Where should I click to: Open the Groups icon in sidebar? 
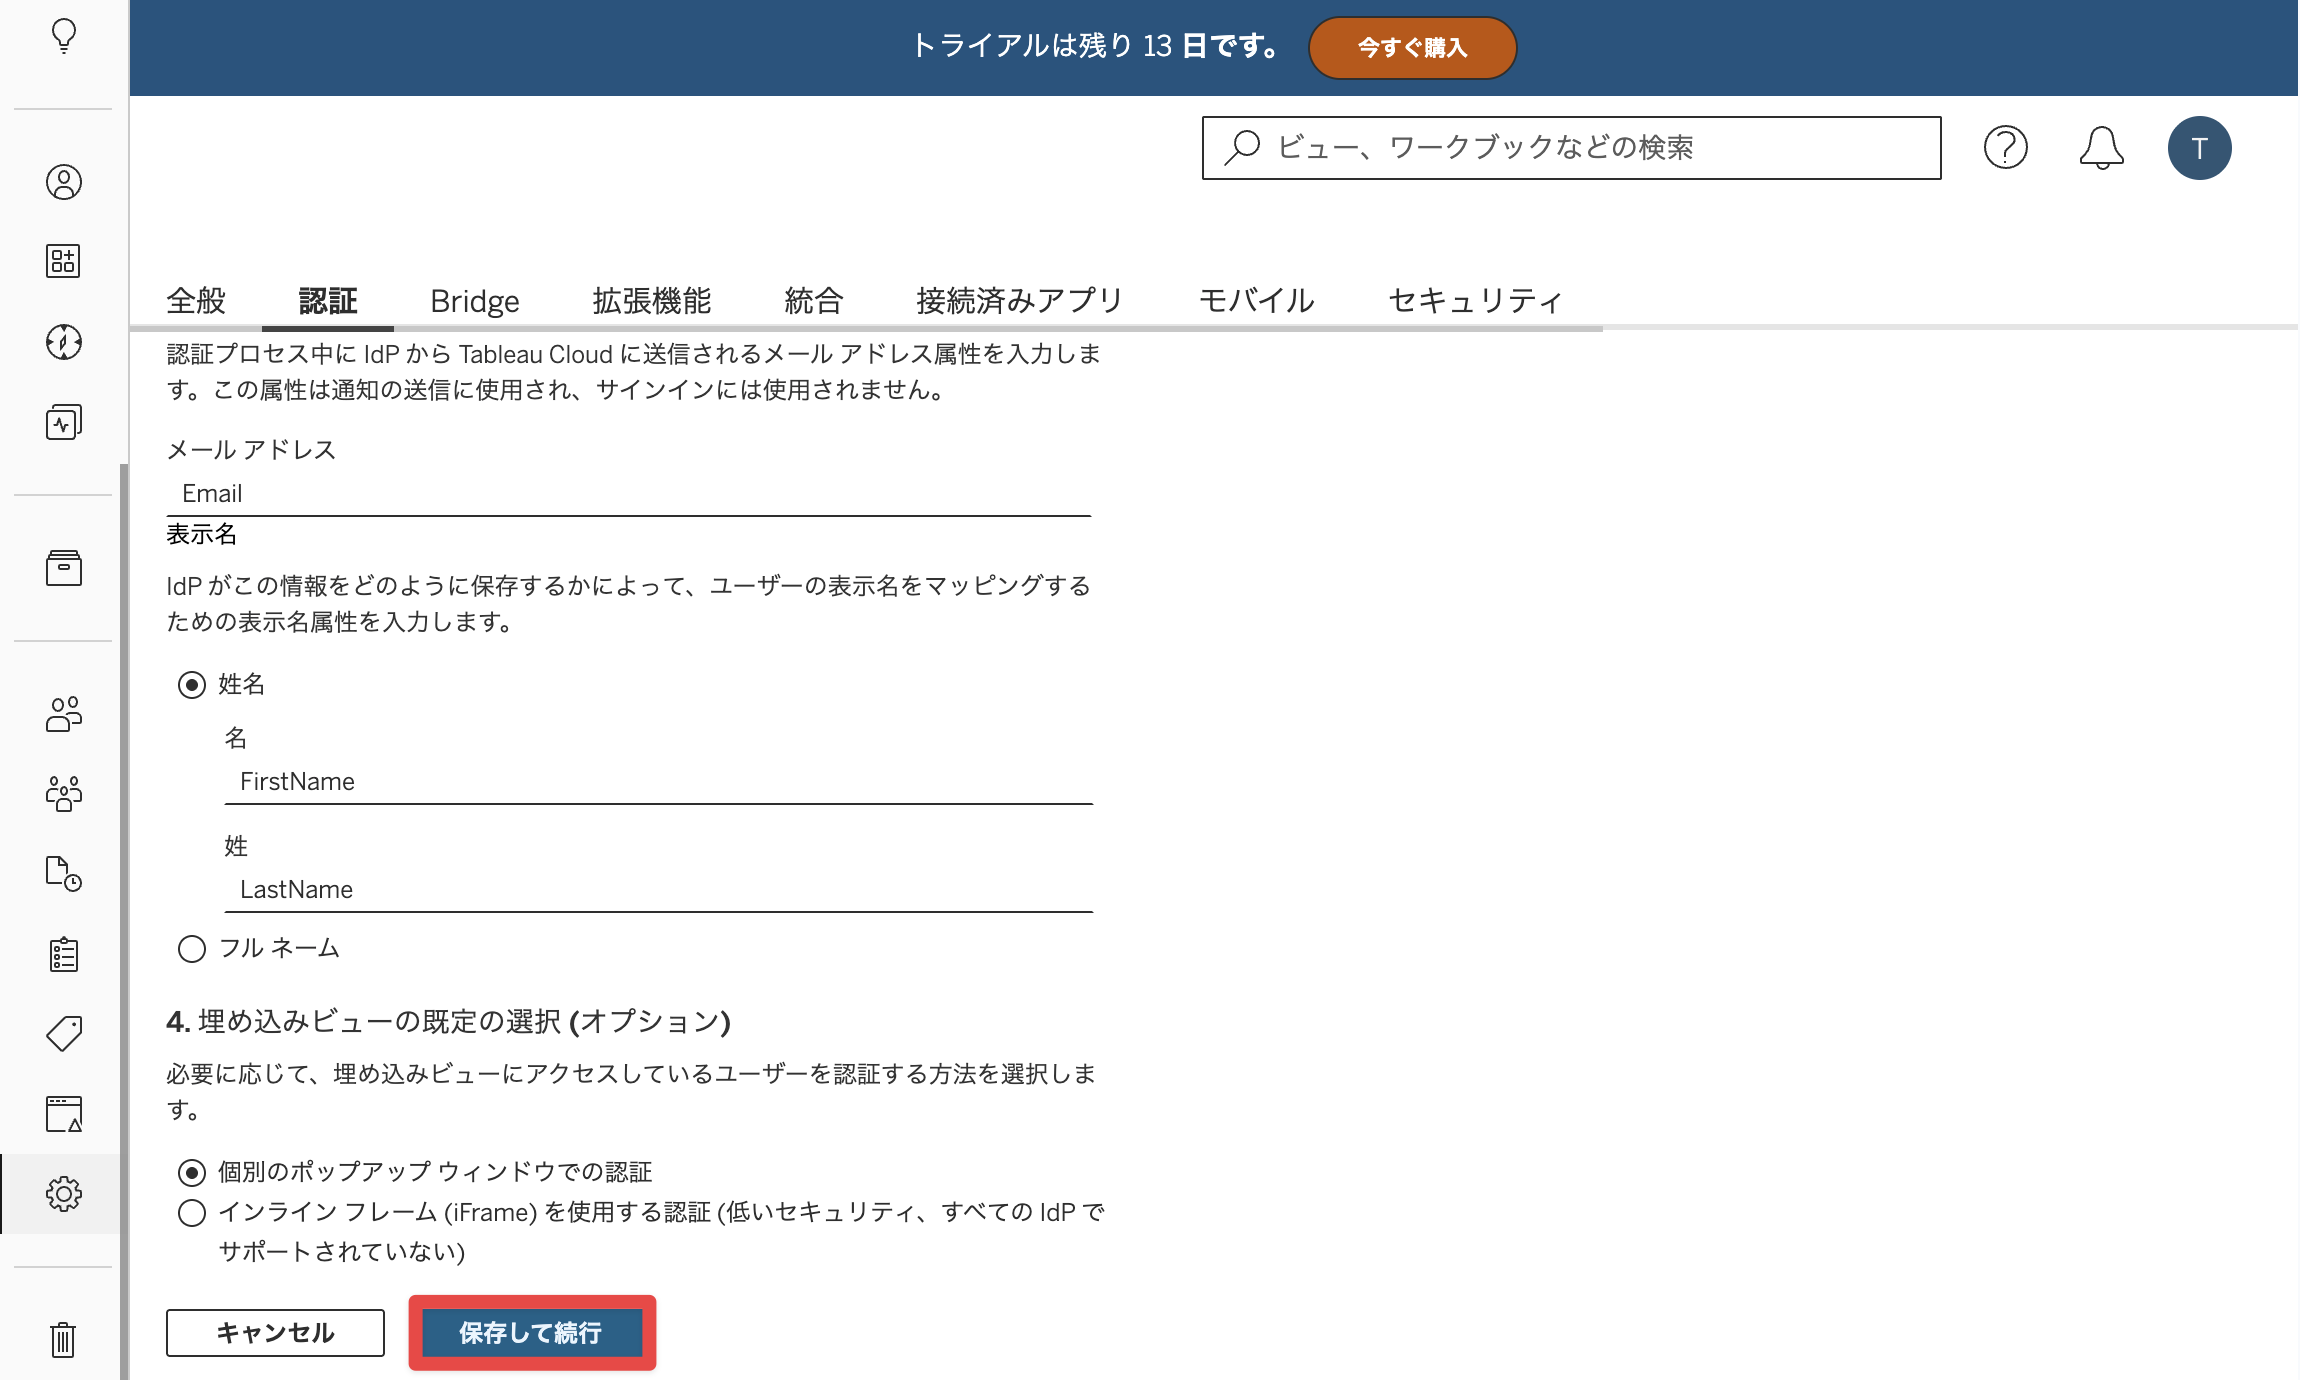pyautogui.click(x=64, y=794)
